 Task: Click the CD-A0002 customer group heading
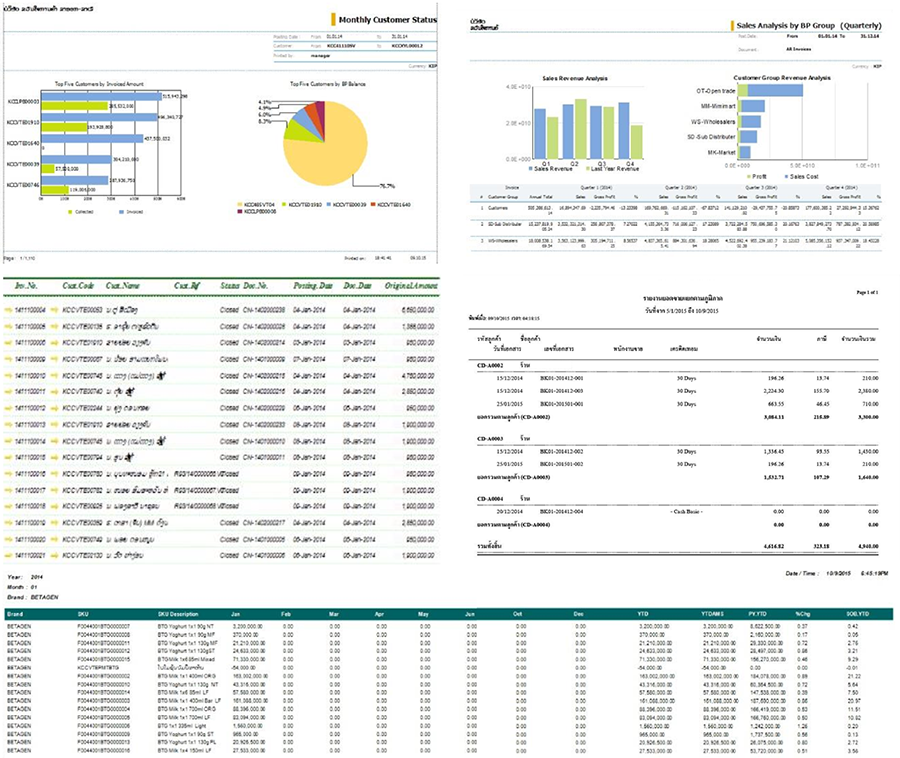[x=490, y=366]
